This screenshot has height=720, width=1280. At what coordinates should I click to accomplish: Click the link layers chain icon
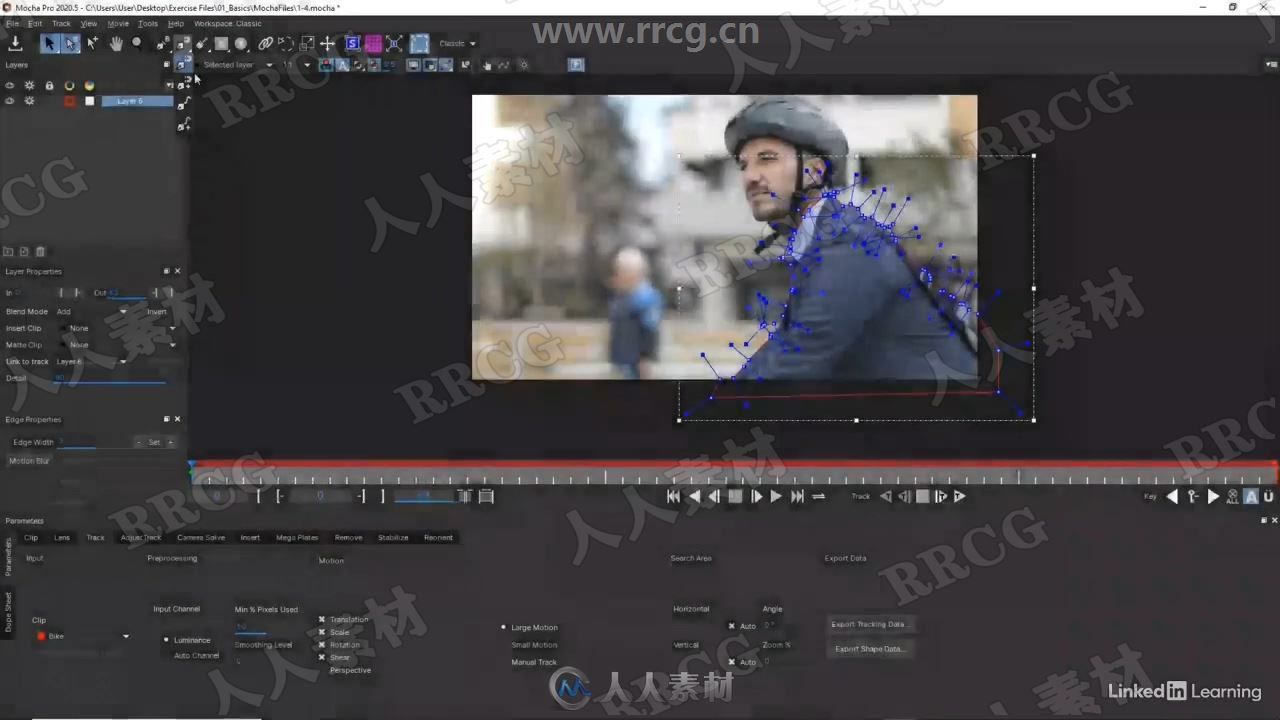[x=265, y=43]
